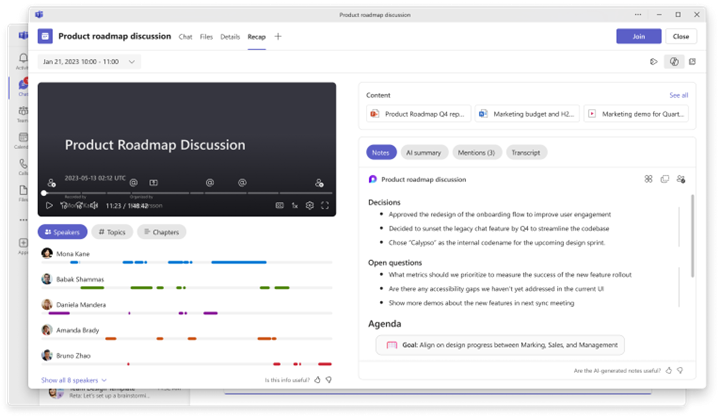Click the Close button next to Join
This screenshot has width=720, height=417.
[681, 36]
